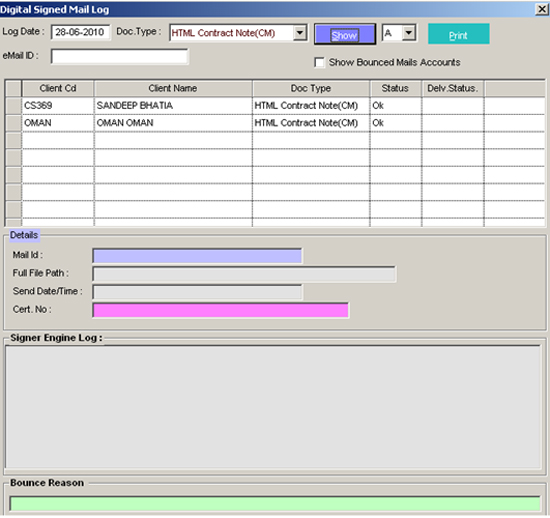The image size is (550, 518).
Task: Select HTML Contract Note(CM) combo text
Action: pos(223,33)
